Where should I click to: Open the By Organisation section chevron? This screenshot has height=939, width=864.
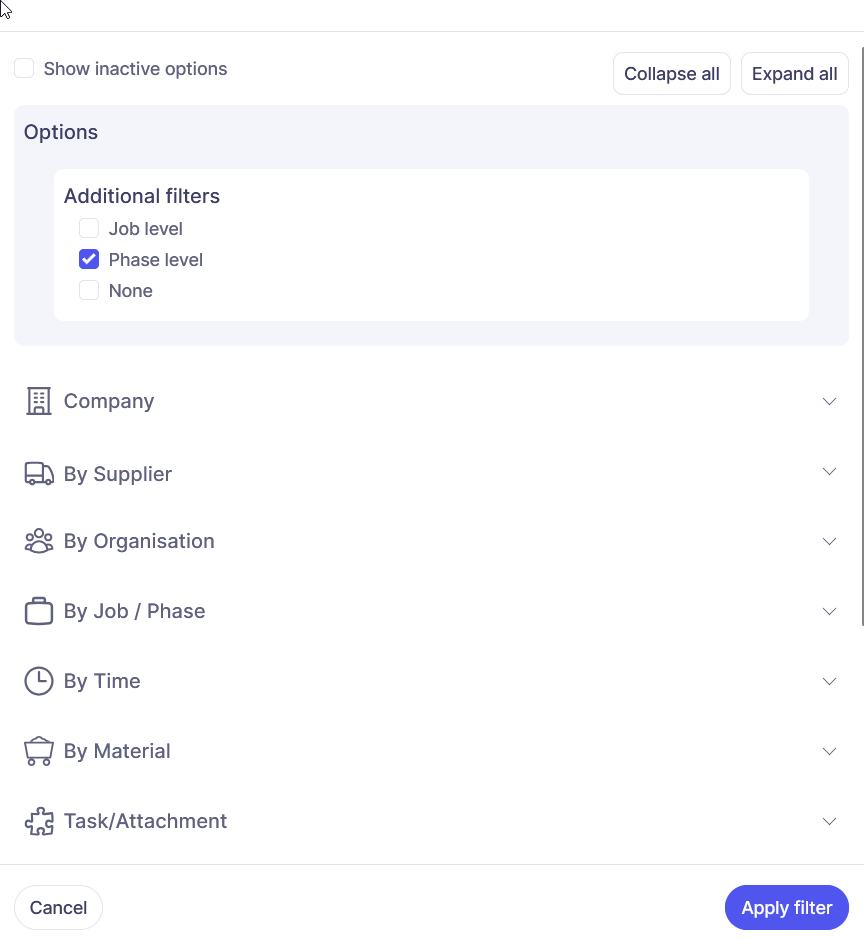829,541
